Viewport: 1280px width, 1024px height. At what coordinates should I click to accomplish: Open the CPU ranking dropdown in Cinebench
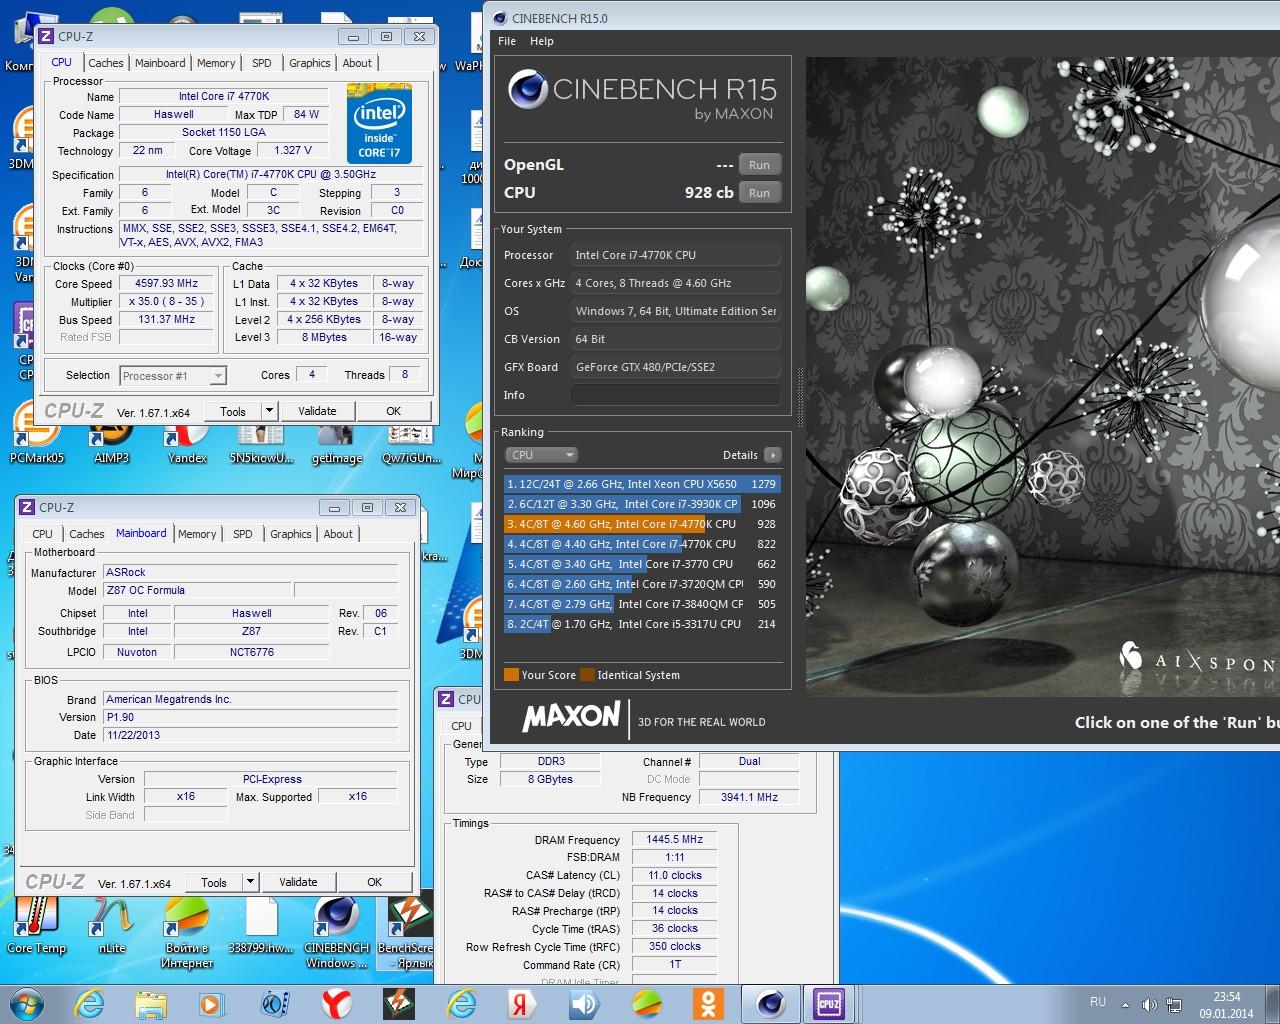(541, 455)
